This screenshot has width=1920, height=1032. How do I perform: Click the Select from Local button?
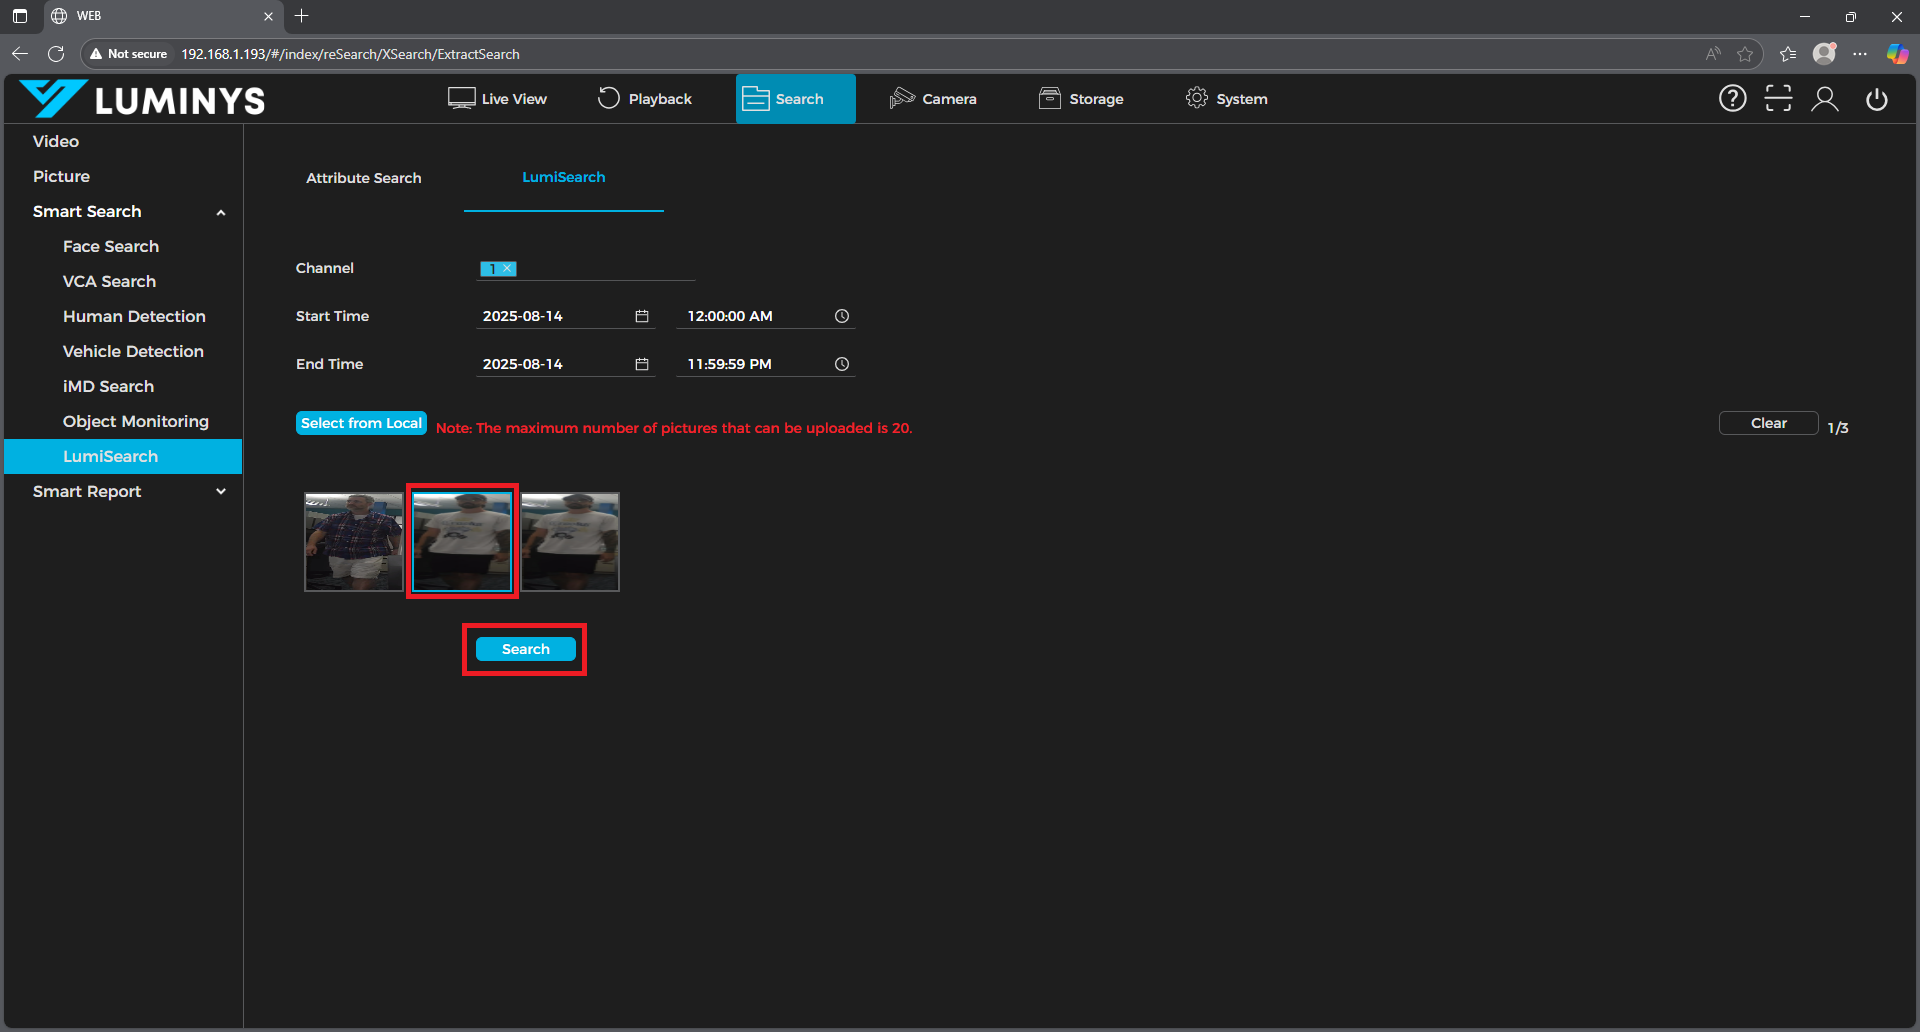coord(361,423)
